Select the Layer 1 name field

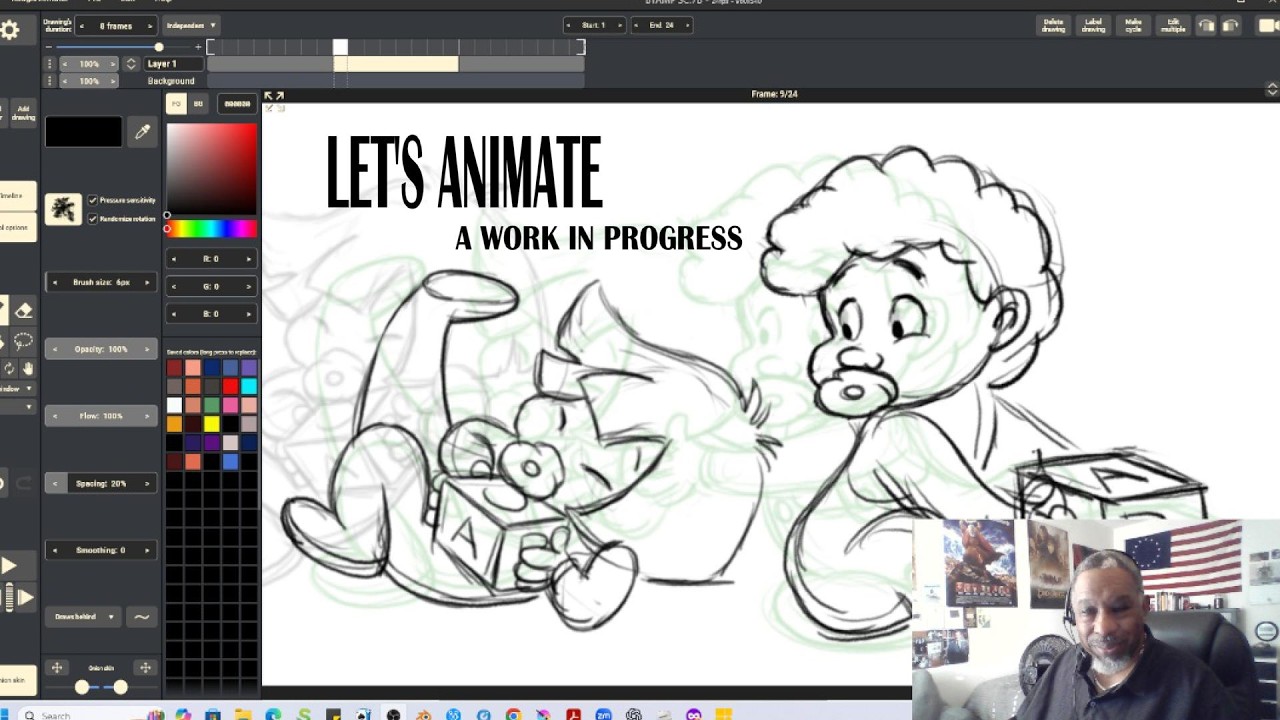coord(174,64)
